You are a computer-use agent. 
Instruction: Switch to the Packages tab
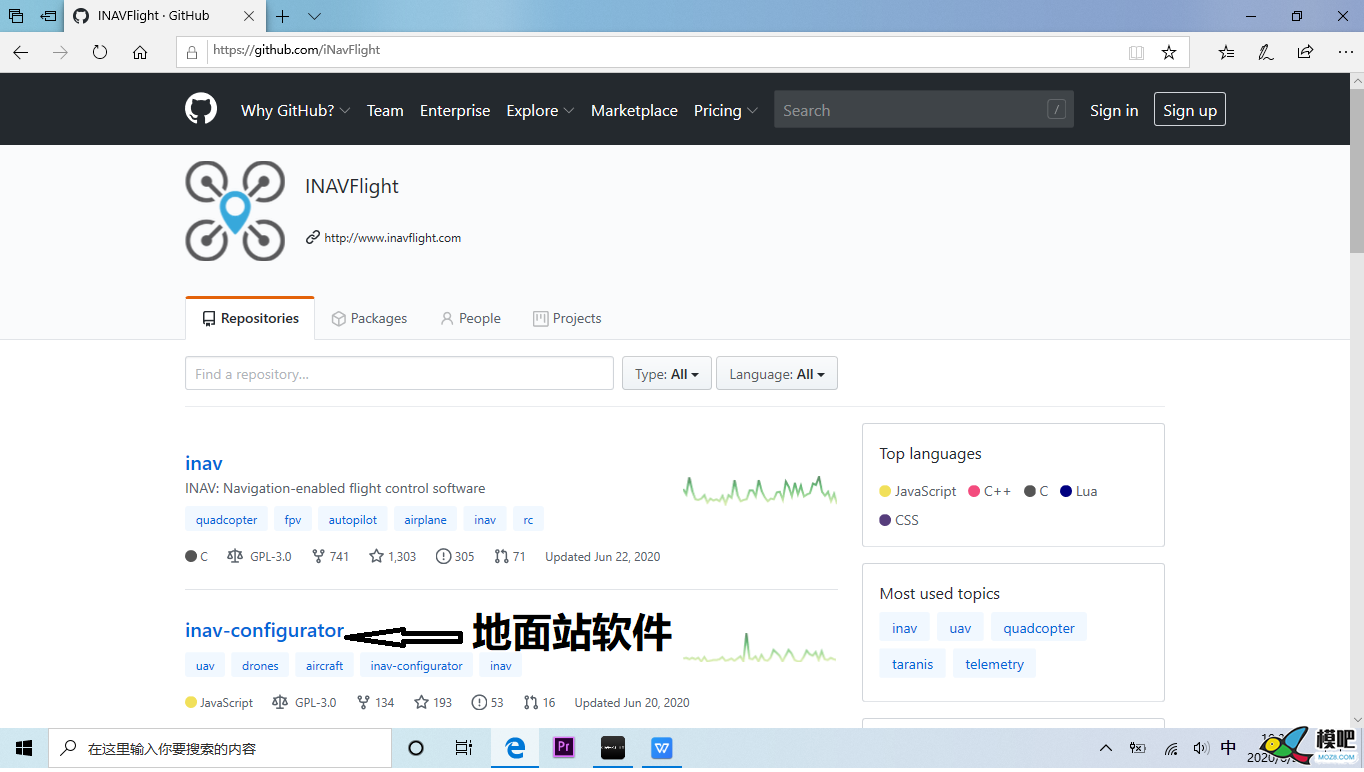point(369,318)
